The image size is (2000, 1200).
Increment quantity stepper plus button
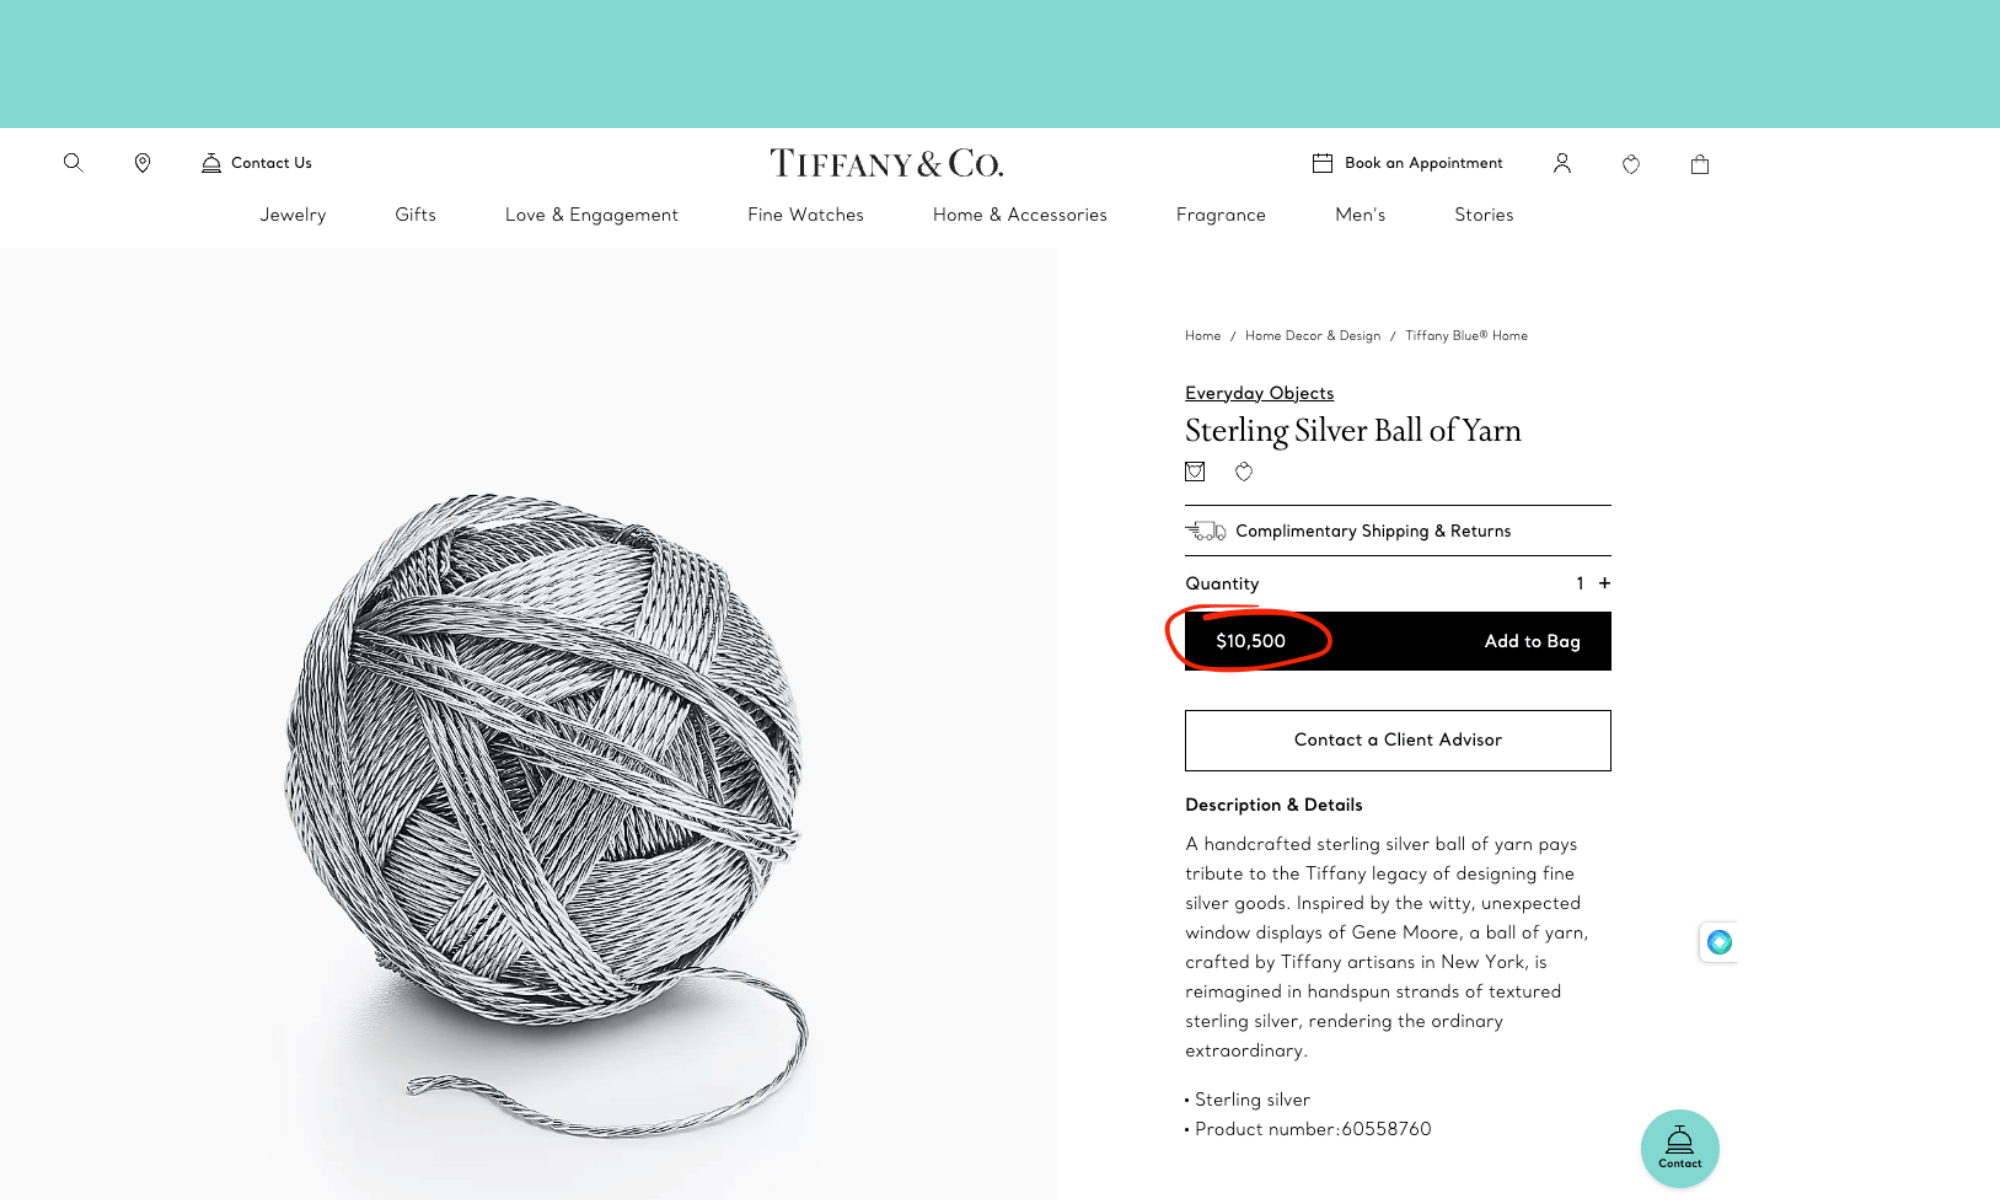pos(1603,583)
